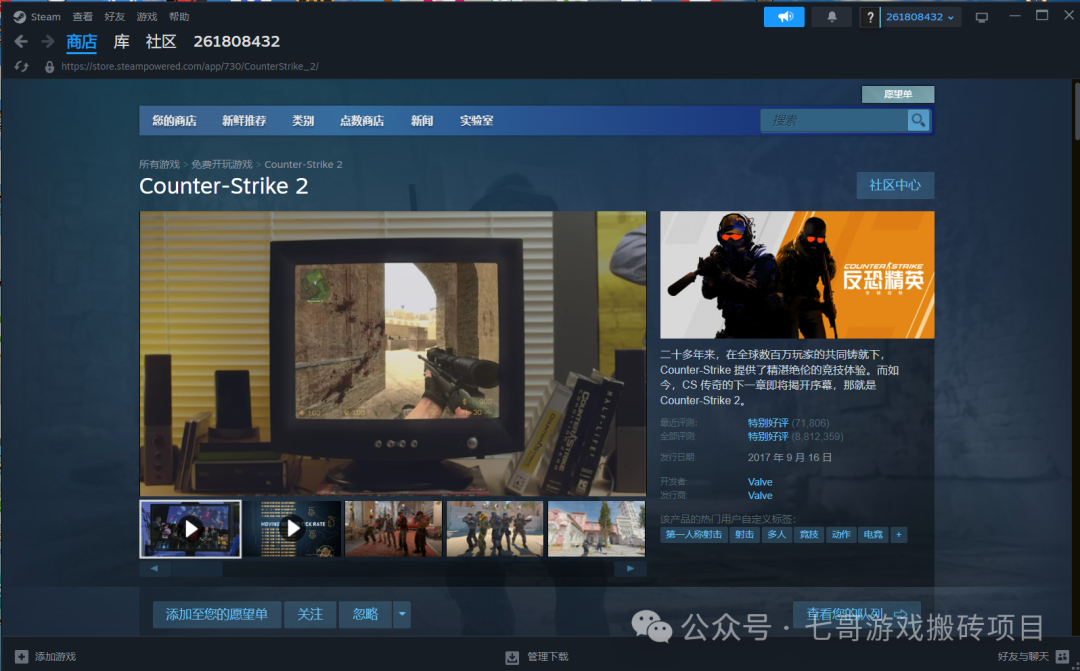Open the 库 tab
This screenshot has width=1080, height=671.
(121, 42)
